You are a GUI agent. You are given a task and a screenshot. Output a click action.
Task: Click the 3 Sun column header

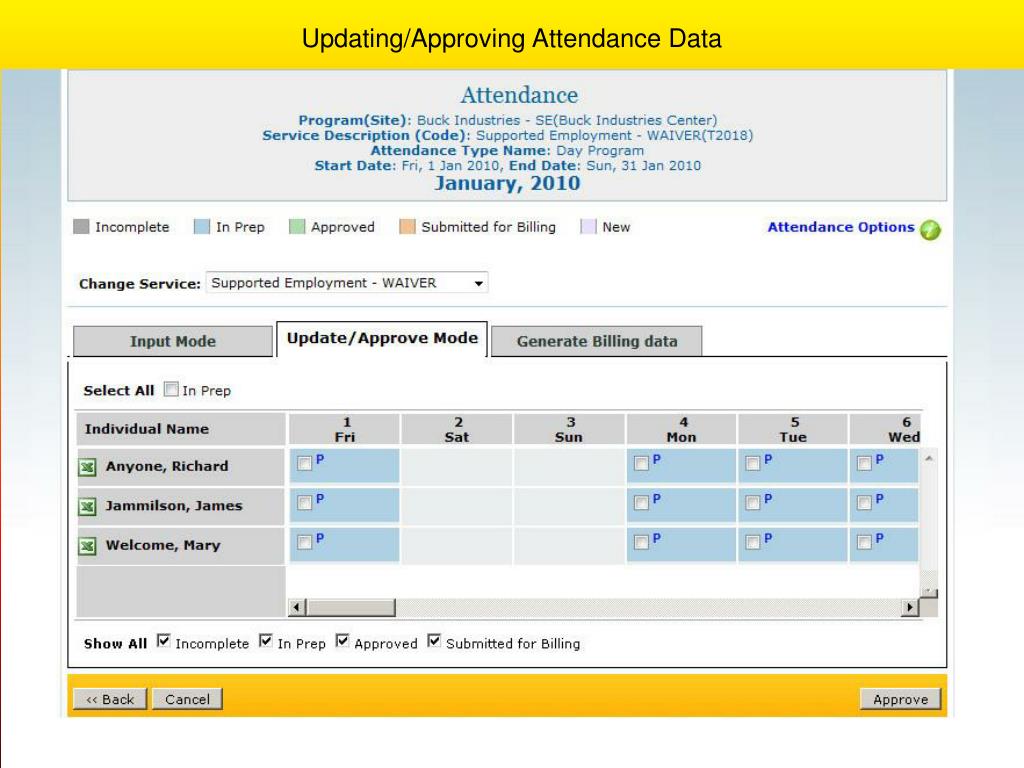569,429
